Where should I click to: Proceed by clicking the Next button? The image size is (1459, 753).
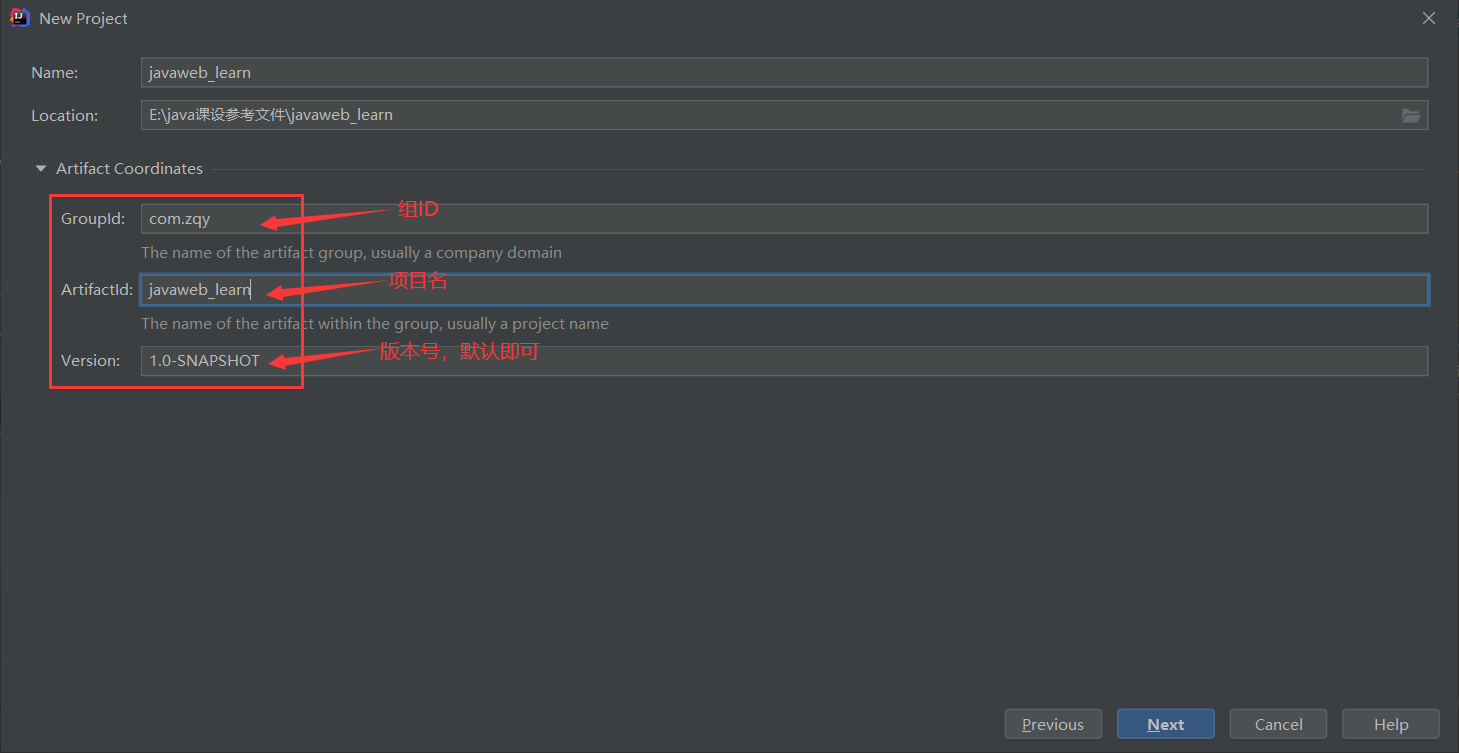pyautogui.click(x=1166, y=724)
